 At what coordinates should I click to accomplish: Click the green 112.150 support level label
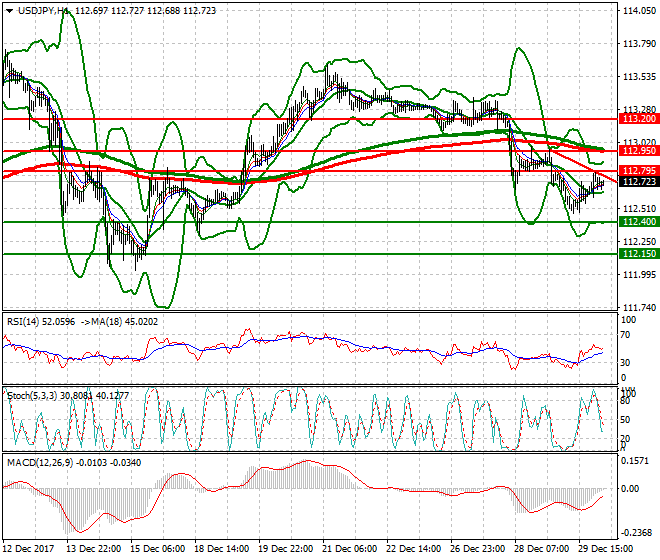click(x=639, y=254)
